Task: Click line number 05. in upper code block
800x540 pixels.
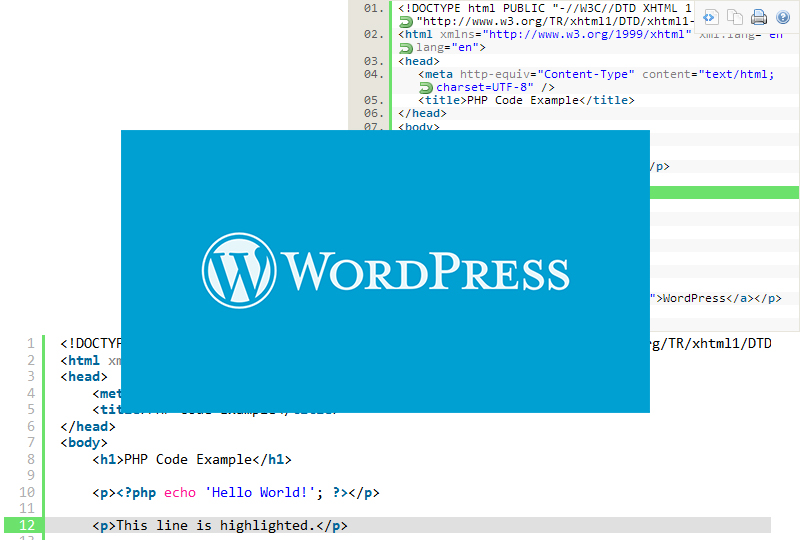Action: 373,100
